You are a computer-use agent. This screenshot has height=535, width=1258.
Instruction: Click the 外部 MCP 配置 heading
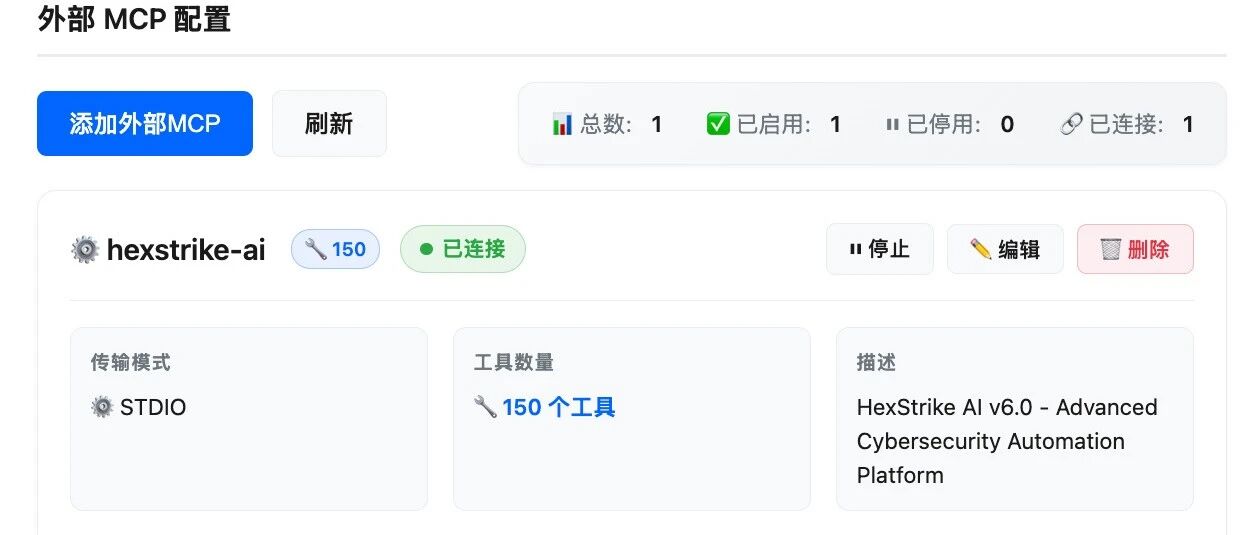point(134,19)
